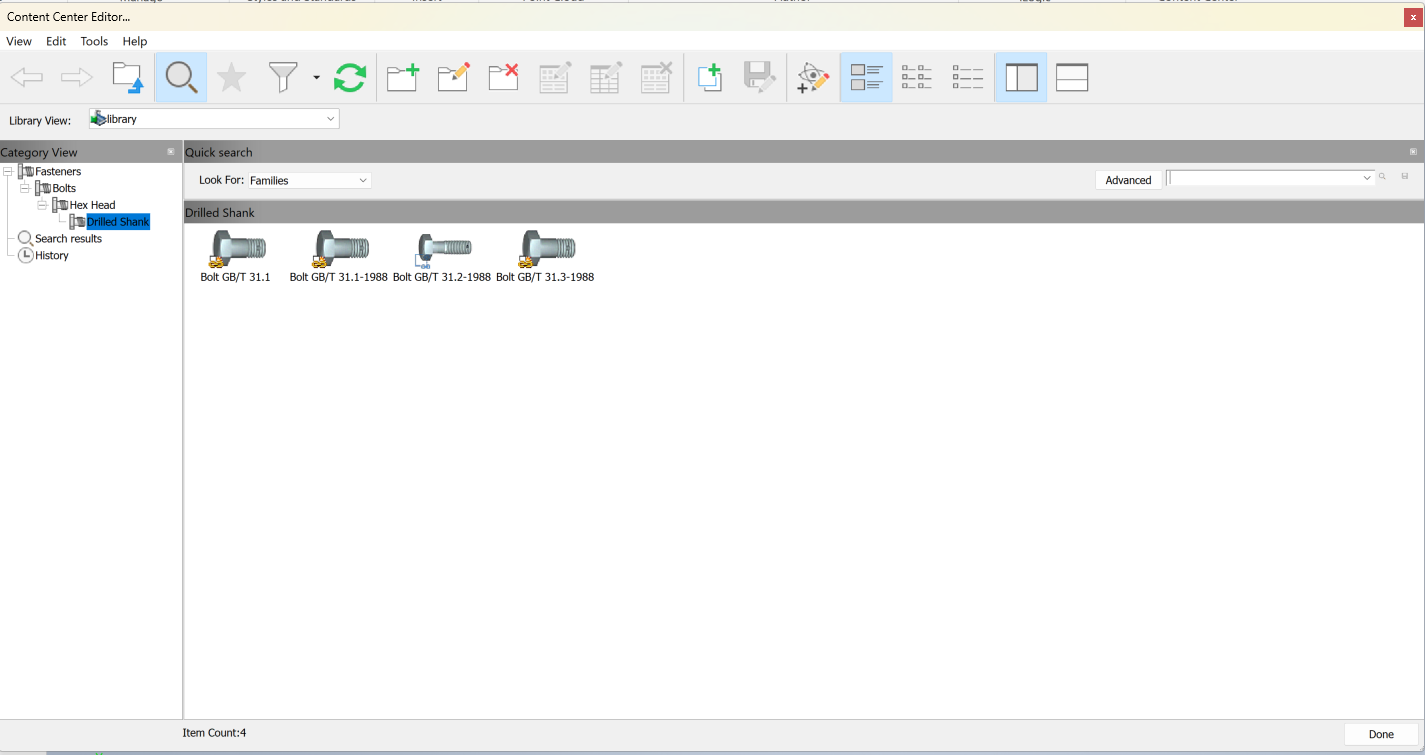The height and width of the screenshot is (755, 1425).
Task: Create a new category
Action: coord(402,77)
